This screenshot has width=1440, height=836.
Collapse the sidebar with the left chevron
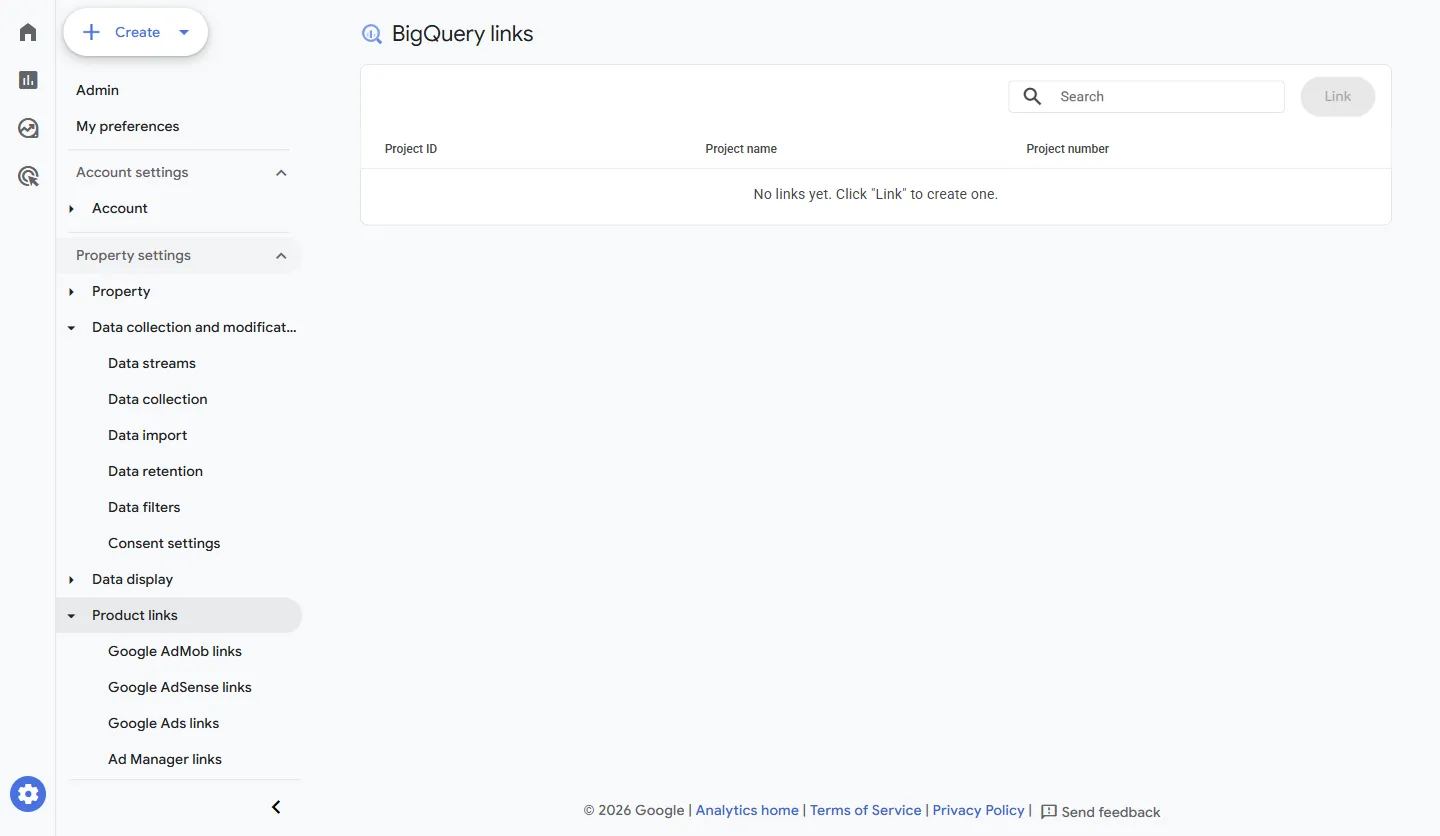(x=277, y=807)
